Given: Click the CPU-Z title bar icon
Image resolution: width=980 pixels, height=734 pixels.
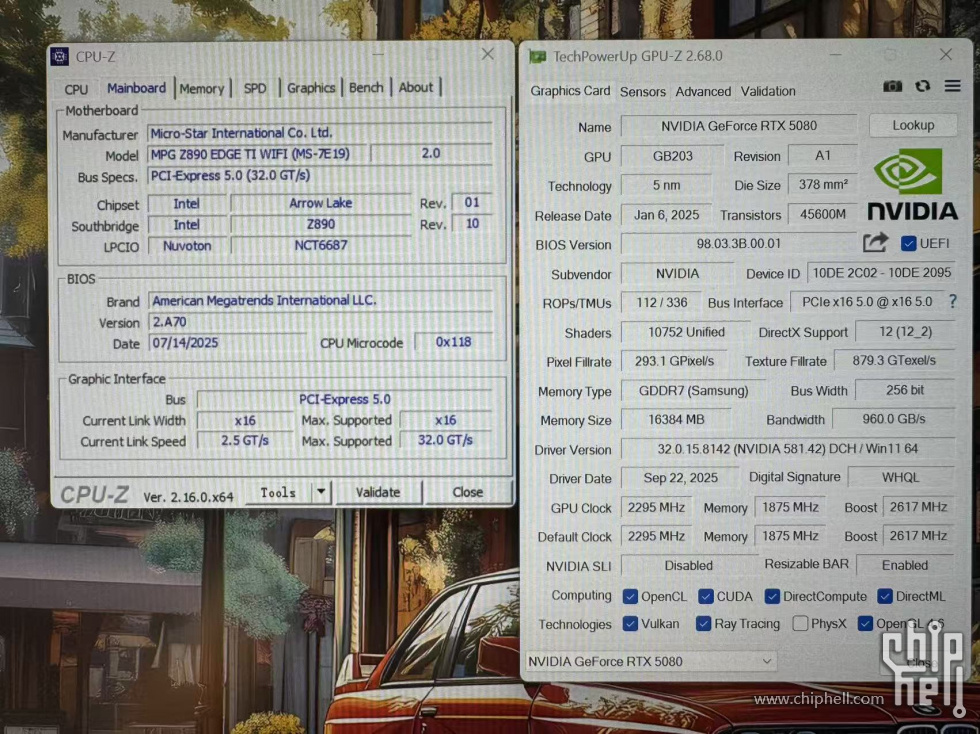Looking at the screenshot, I should 60,57.
